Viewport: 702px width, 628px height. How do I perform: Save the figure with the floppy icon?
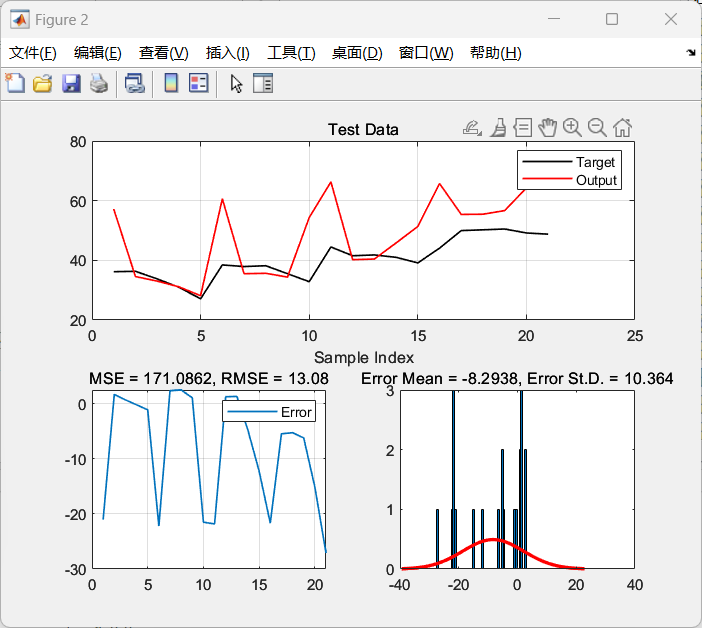pyautogui.click(x=70, y=84)
